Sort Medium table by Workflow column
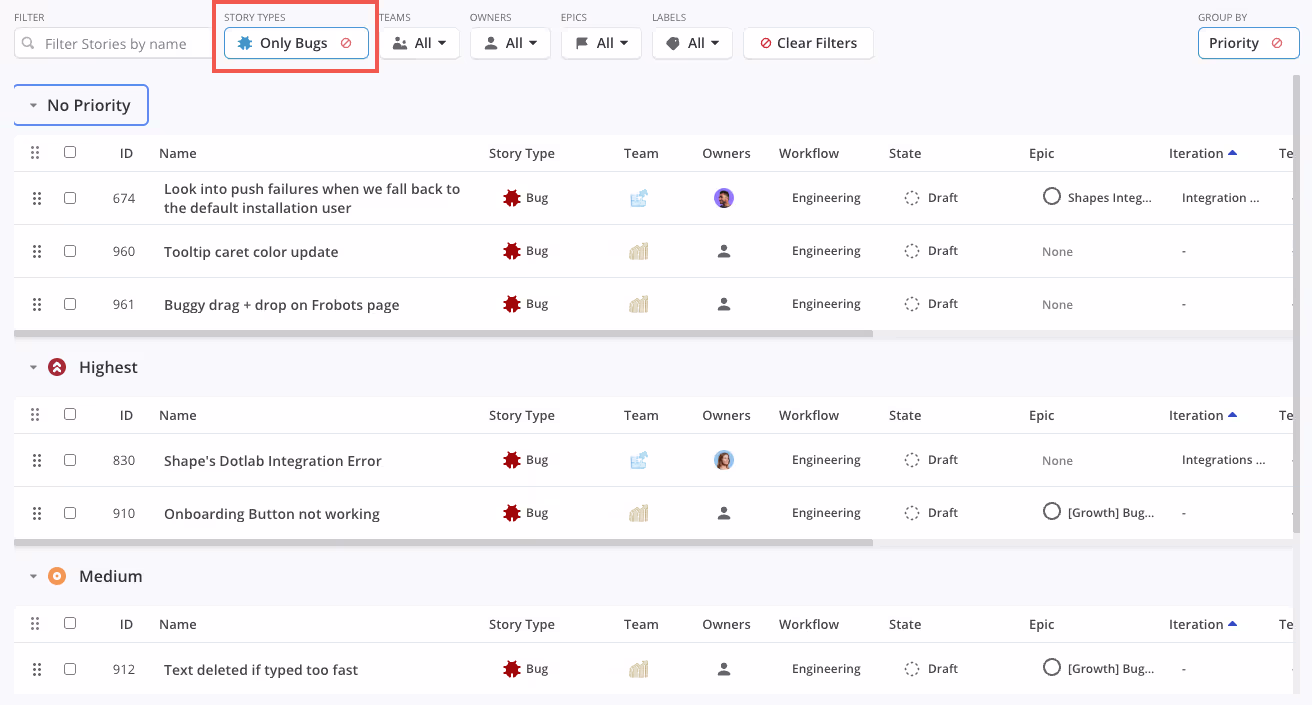This screenshot has width=1312, height=705. click(809, 624)
